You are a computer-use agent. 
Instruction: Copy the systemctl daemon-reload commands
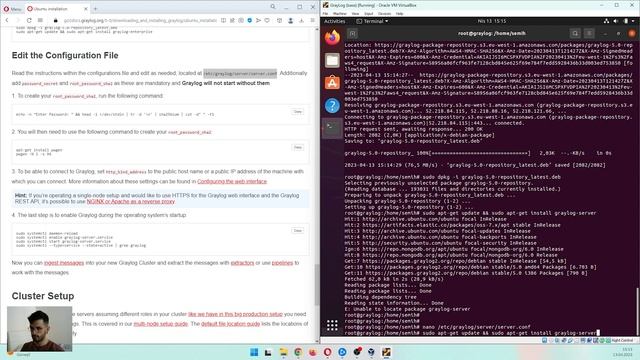[298, 231]
